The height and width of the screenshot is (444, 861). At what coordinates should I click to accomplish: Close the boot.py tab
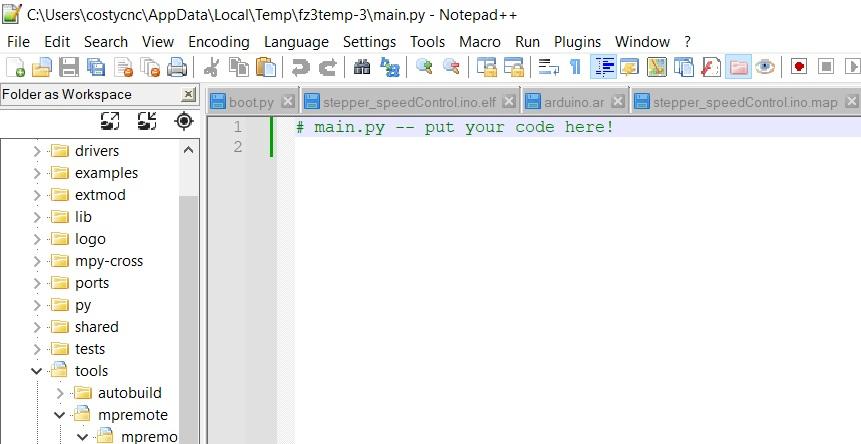pyautogui.click(x=288, y=101)
